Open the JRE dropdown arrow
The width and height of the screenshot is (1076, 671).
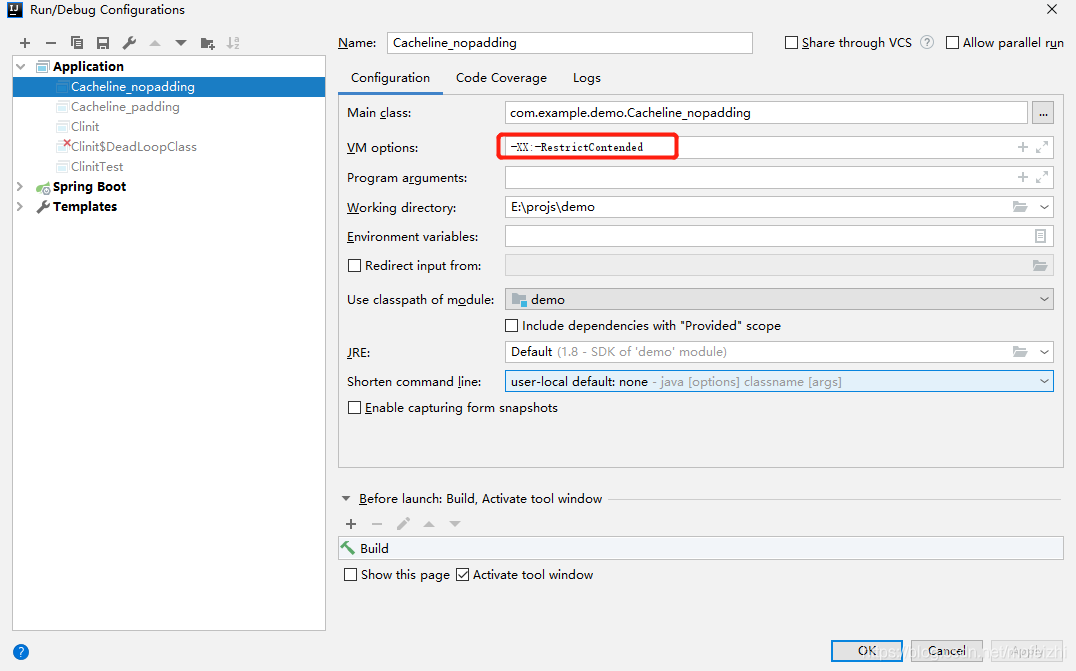pos(1044,352)
